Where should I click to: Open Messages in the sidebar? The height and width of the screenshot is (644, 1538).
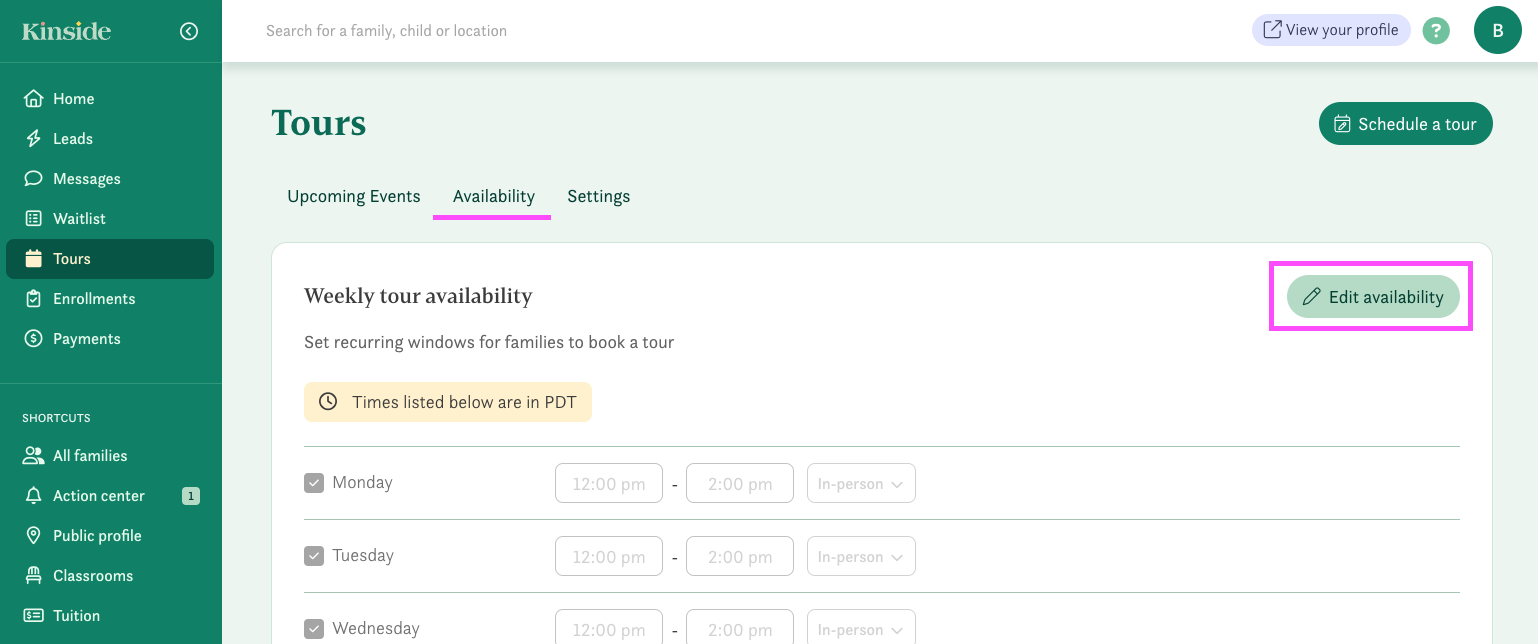(x=86, y=179)
